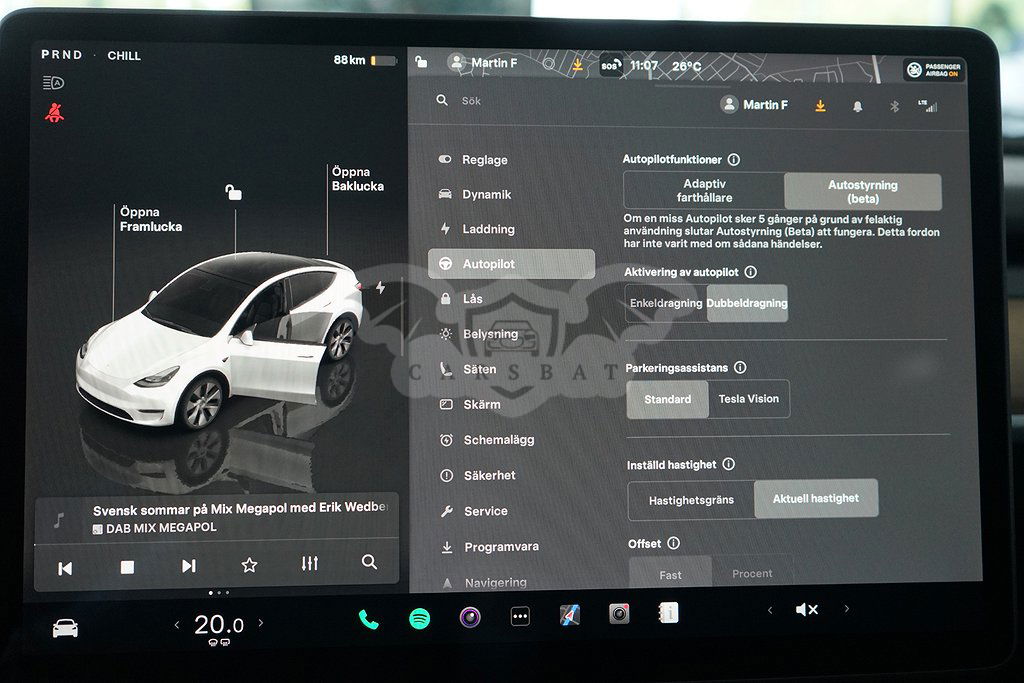Tap the car controls icon
1024x683 pixels.
coord(65,628)
